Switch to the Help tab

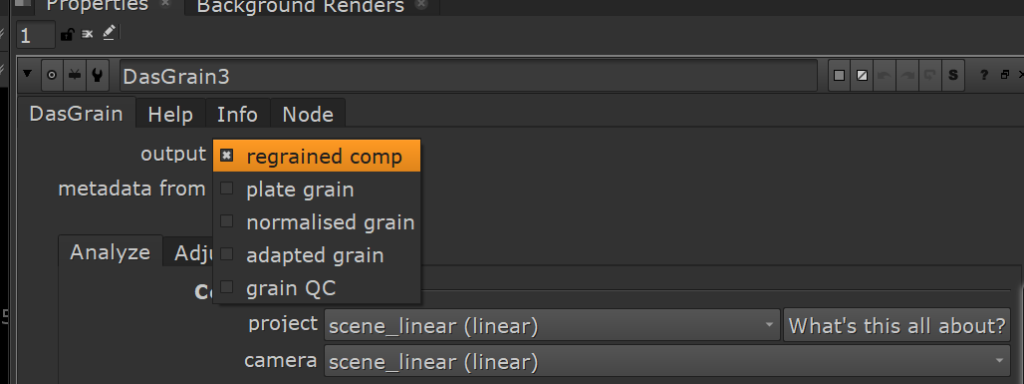(x=170, y=114)
